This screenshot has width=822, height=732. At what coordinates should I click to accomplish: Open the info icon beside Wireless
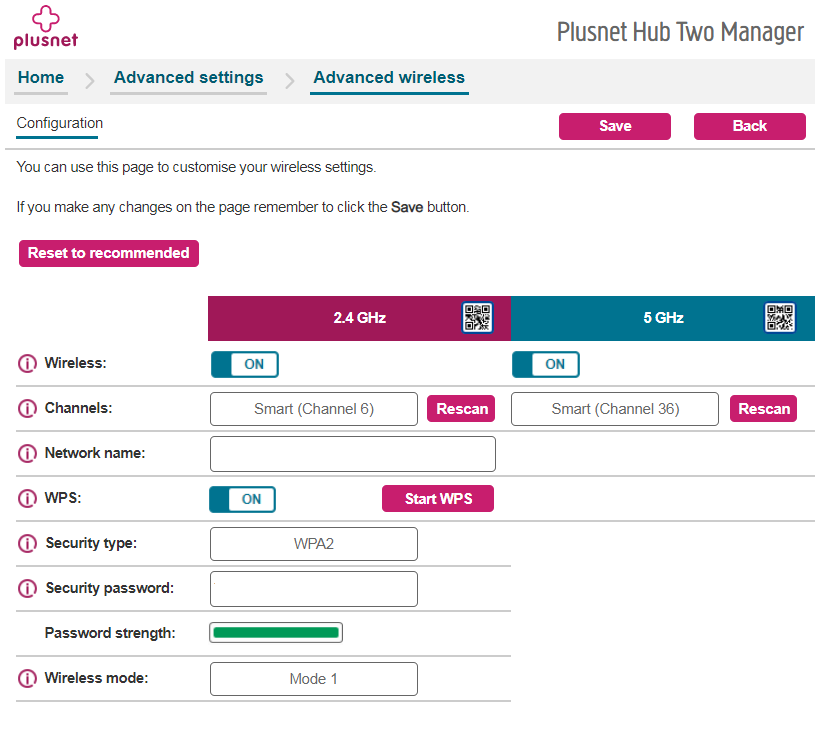27,363
